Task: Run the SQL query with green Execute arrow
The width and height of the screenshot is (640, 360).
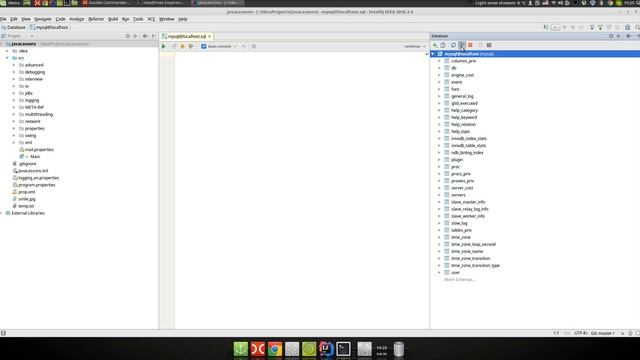Action: pyautogui.click(x=164, y=47)
